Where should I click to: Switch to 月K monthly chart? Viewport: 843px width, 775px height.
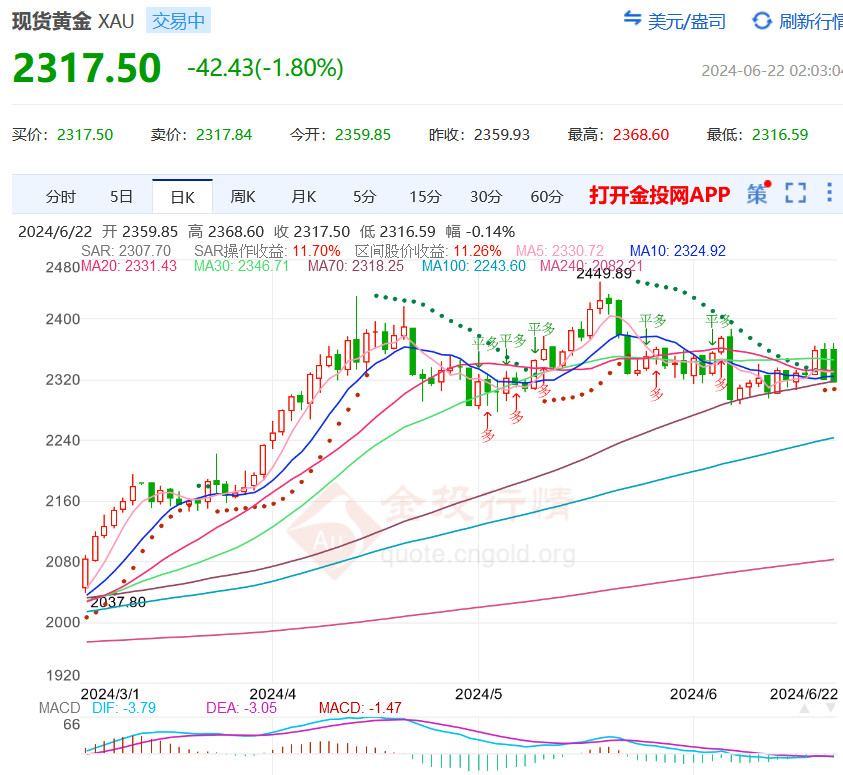coord(304,196)
